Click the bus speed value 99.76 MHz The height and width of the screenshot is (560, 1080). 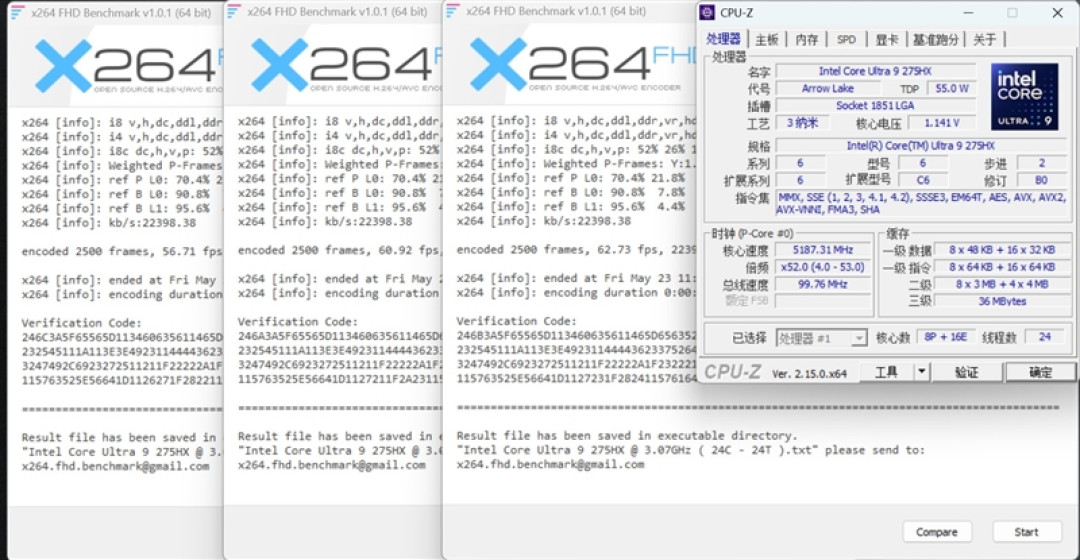coord(822,284)
